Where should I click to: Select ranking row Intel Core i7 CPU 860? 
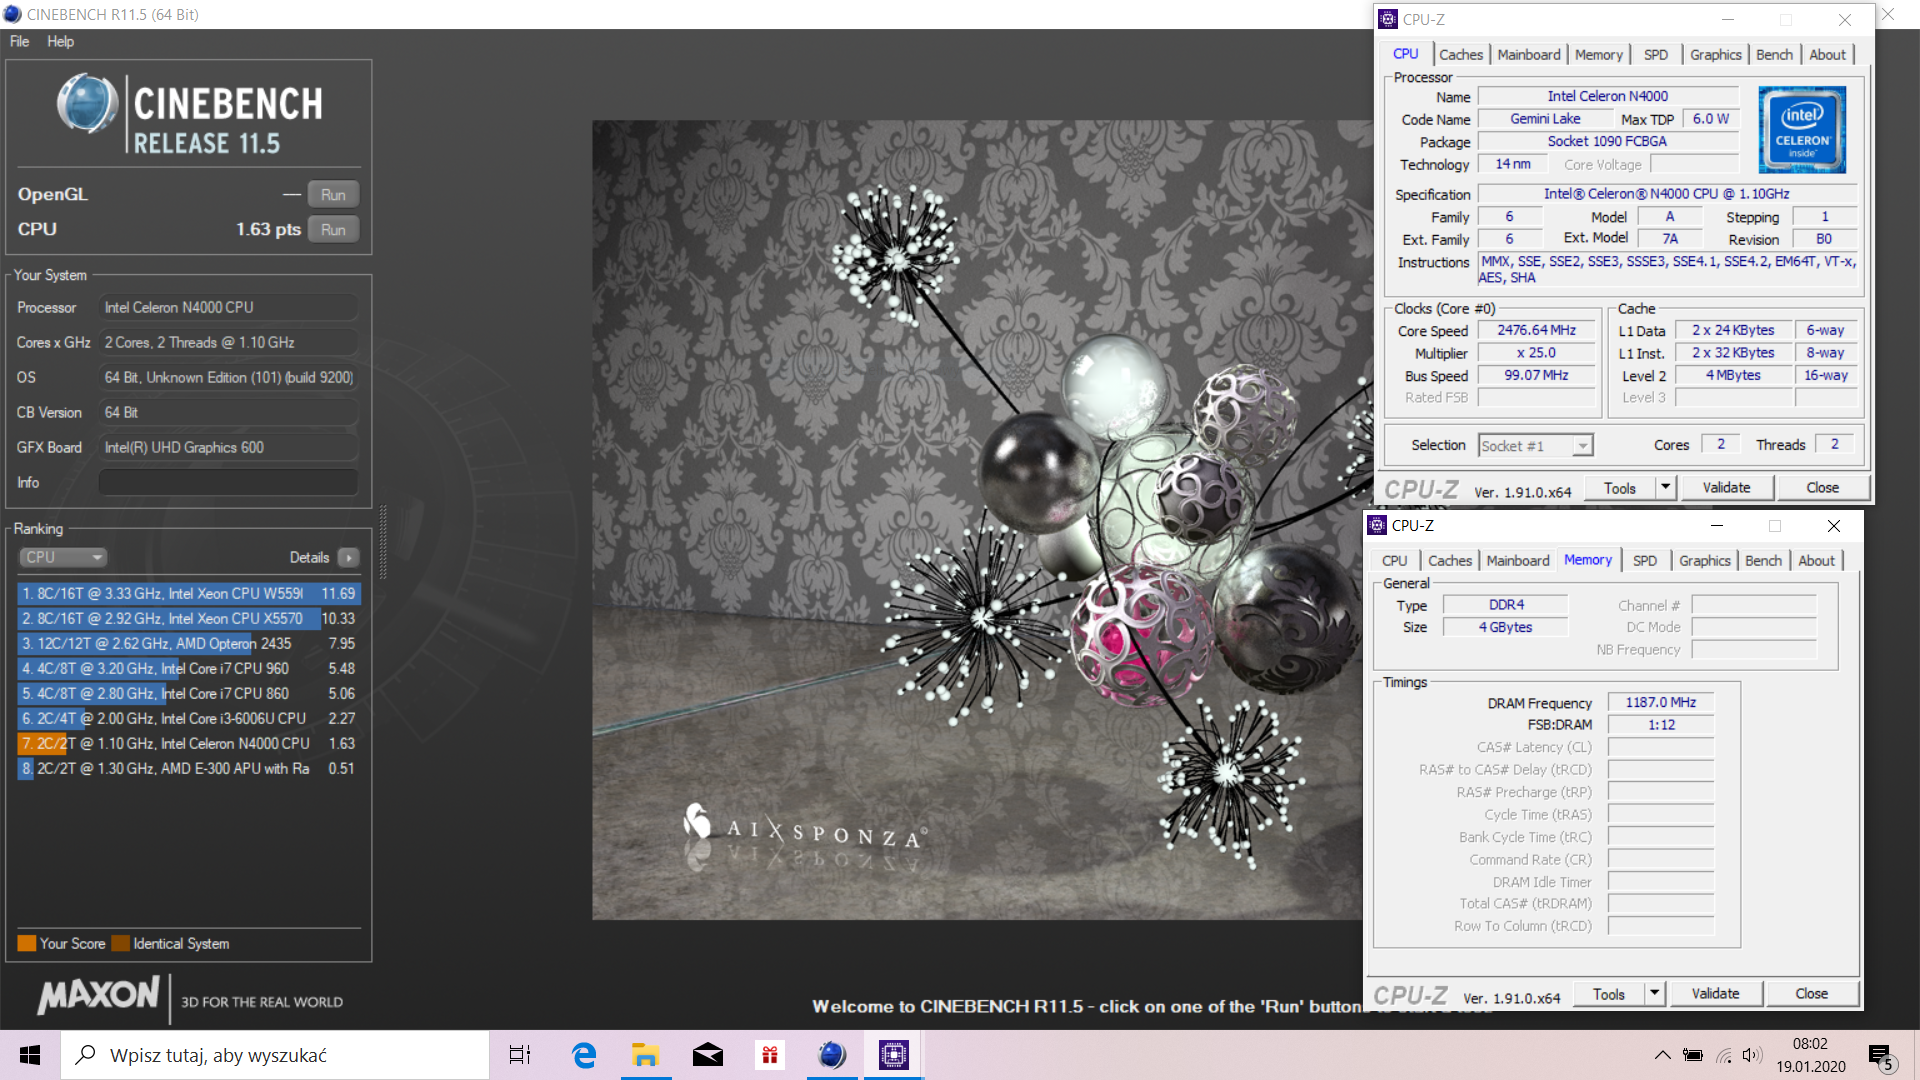click(x=188, y=693)
